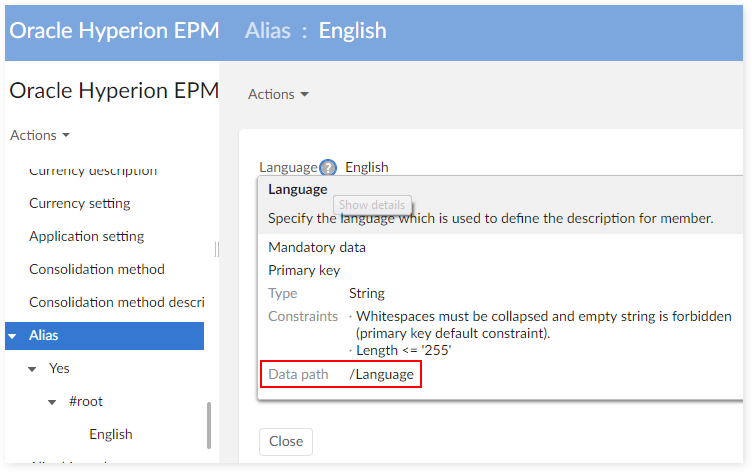The width and height of the screenshot is (752, 472).
Task: Click the sidebar splitter handle
Action: tap(217, 249)
